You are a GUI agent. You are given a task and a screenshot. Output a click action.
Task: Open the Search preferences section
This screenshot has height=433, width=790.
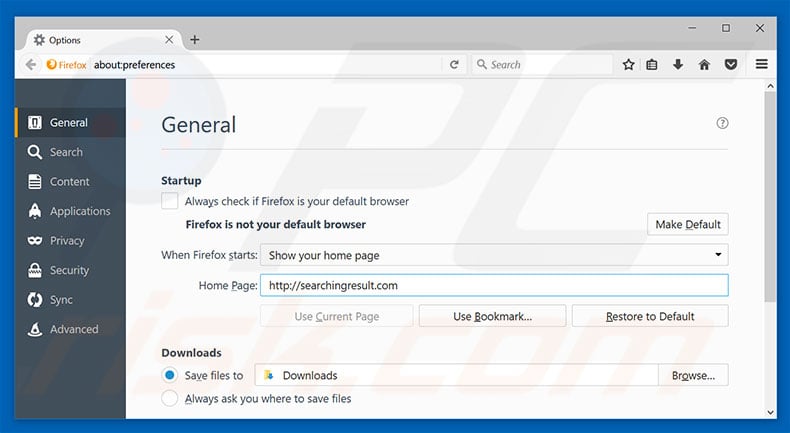coord(71,152)
